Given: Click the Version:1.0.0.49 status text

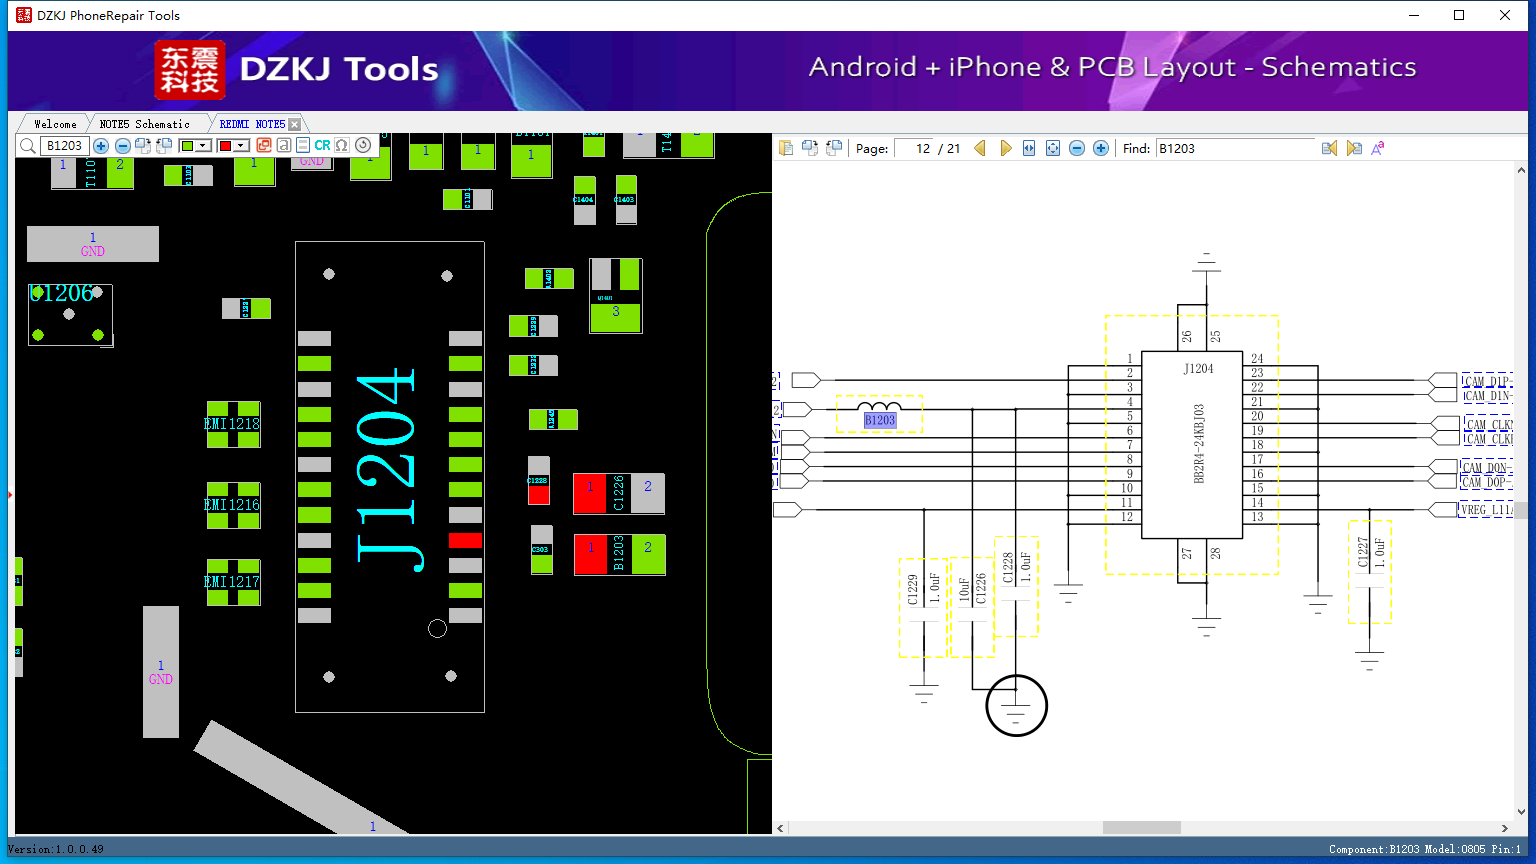Looking at the screenshot, I should 56,849.
